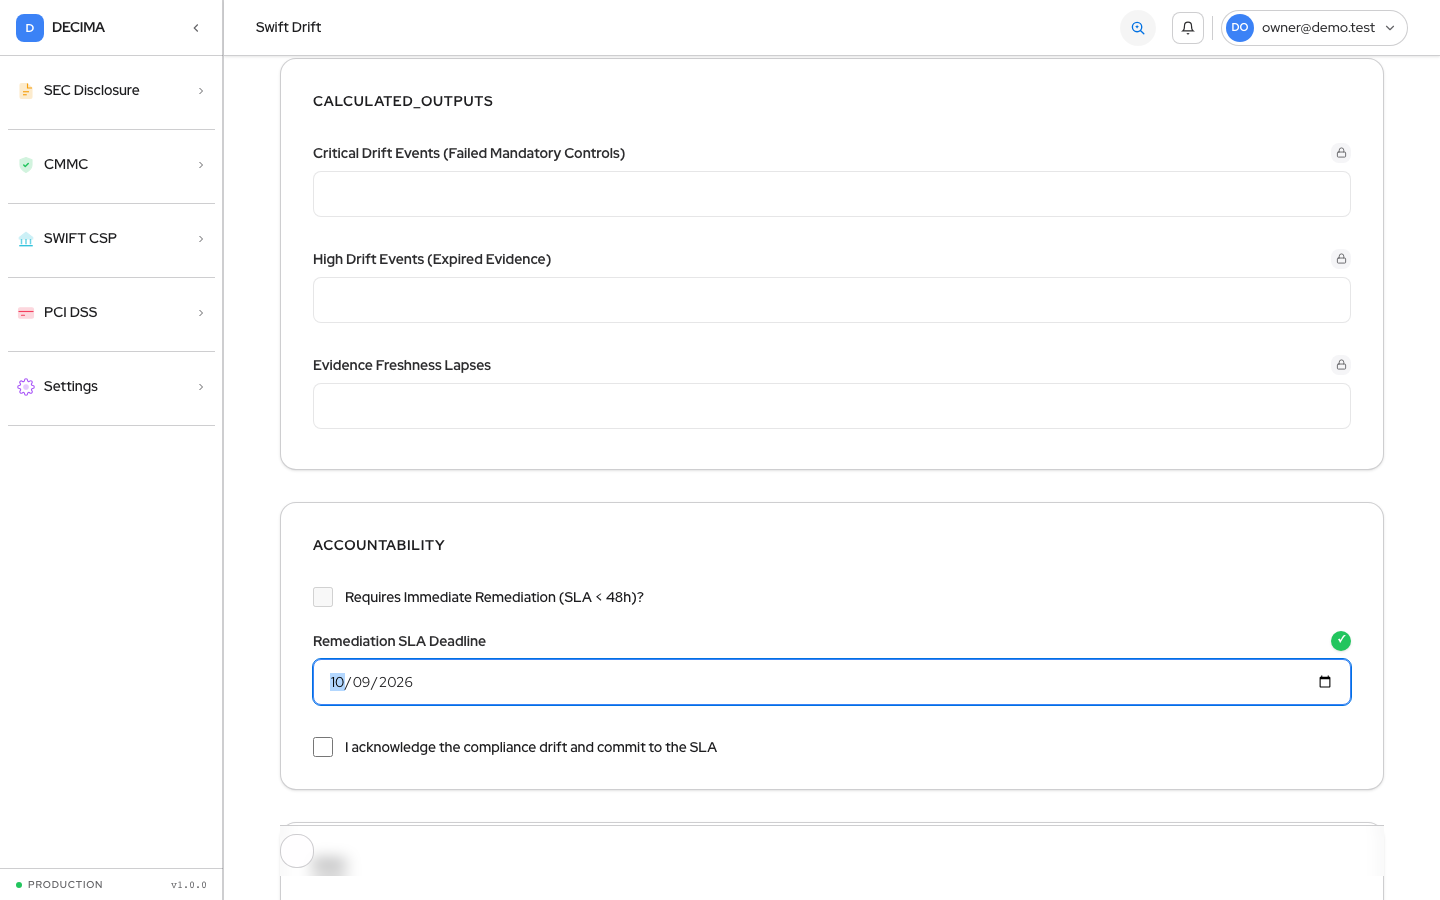Toggle Requires Immediate Remediation checkbox
This screenshot has height=900, width=1440.
[323, 597]
